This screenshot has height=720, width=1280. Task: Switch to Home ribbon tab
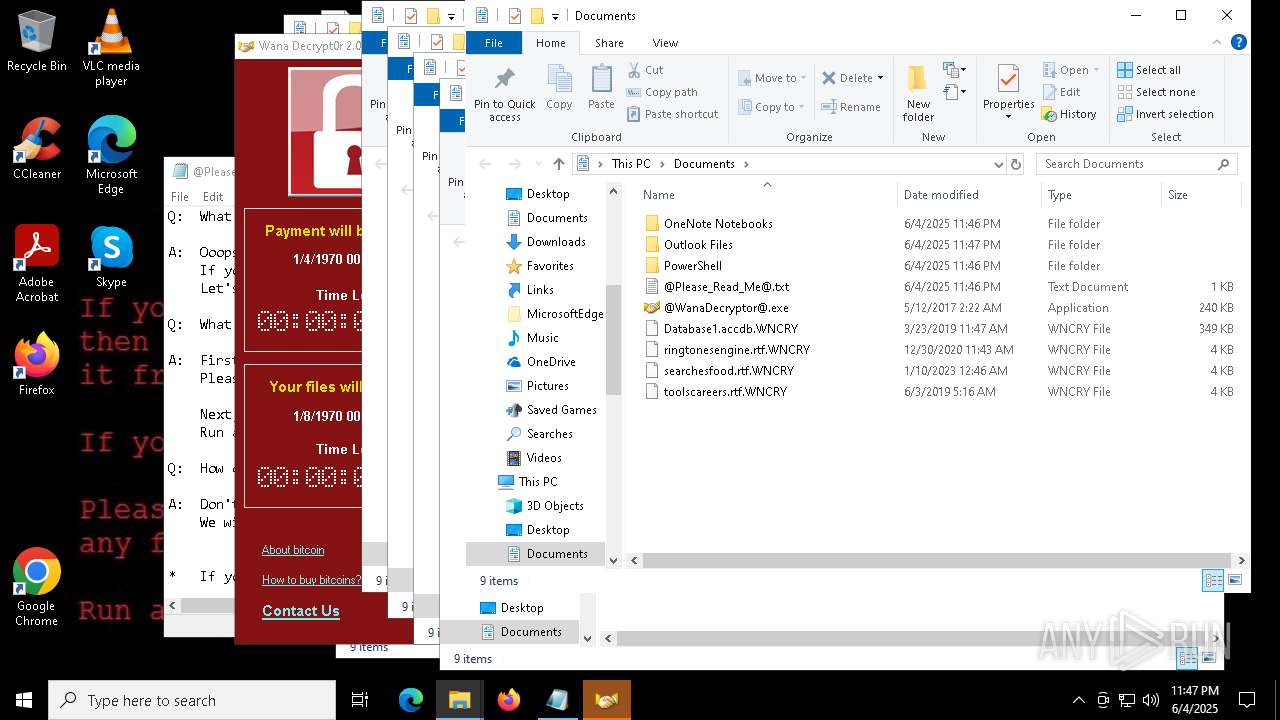(x=551, y=43)
